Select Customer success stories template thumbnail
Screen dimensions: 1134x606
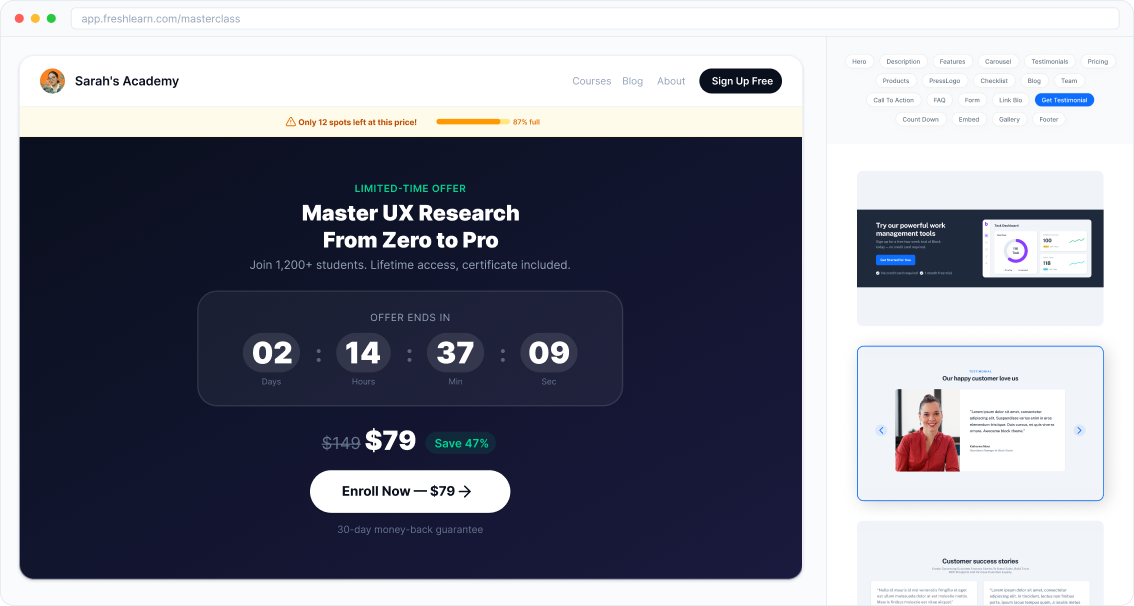pos(979,565)
